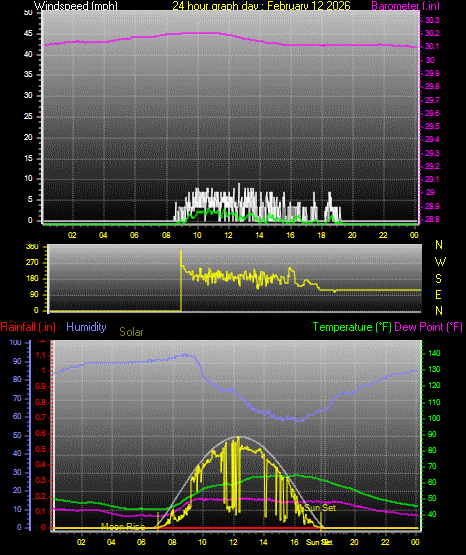Click the 30.2 barometer scale value
Image resolution: width=466 pixels, height=555 pixels.
click(x=432, y=33)
